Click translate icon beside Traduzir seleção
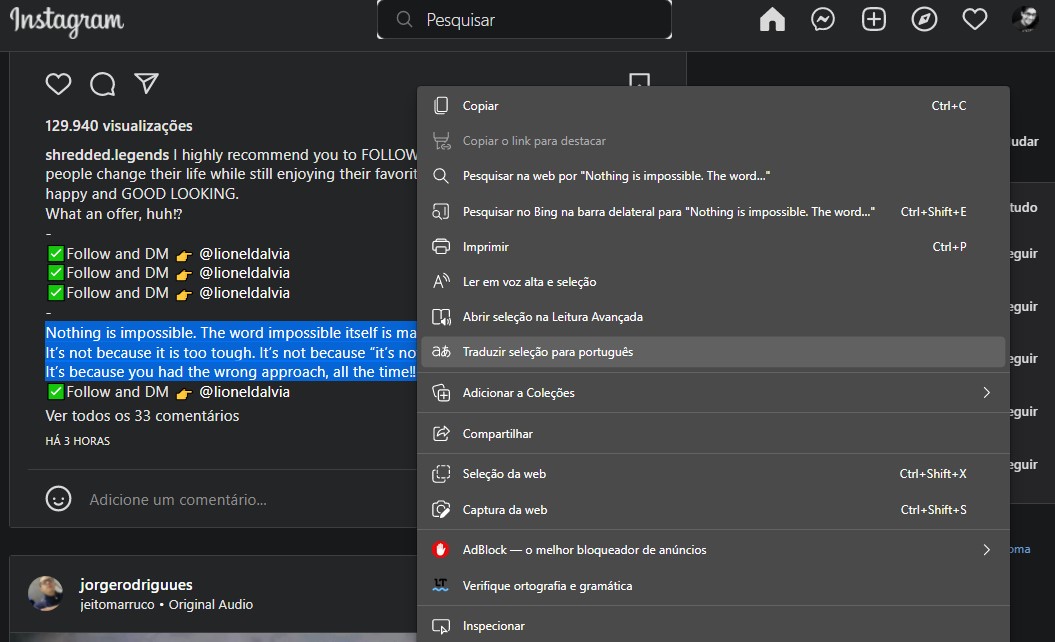The height and width of the screenshot is (642, 1055). click(x=441, y=352)
